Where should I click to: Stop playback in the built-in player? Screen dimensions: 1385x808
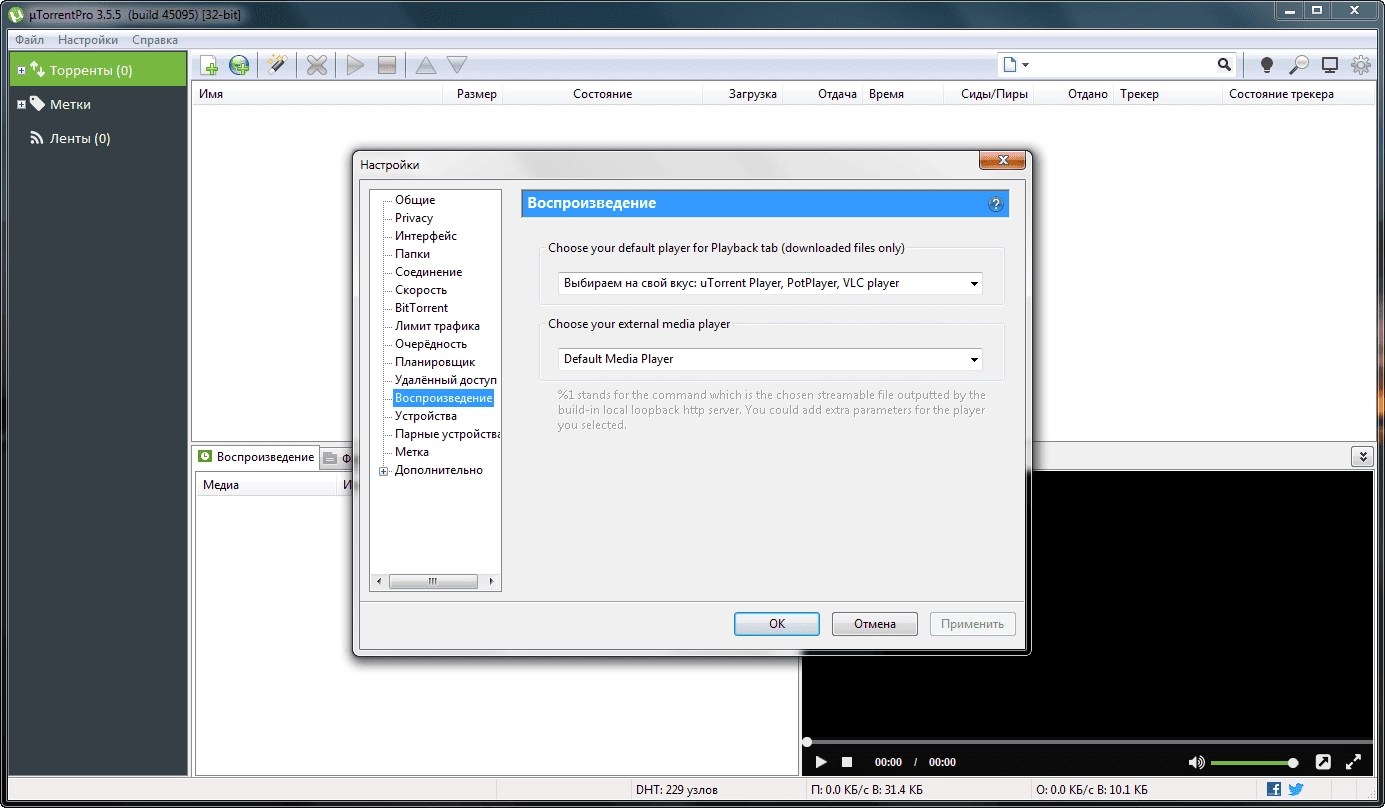pyautogui.click(x=847, y=762)
